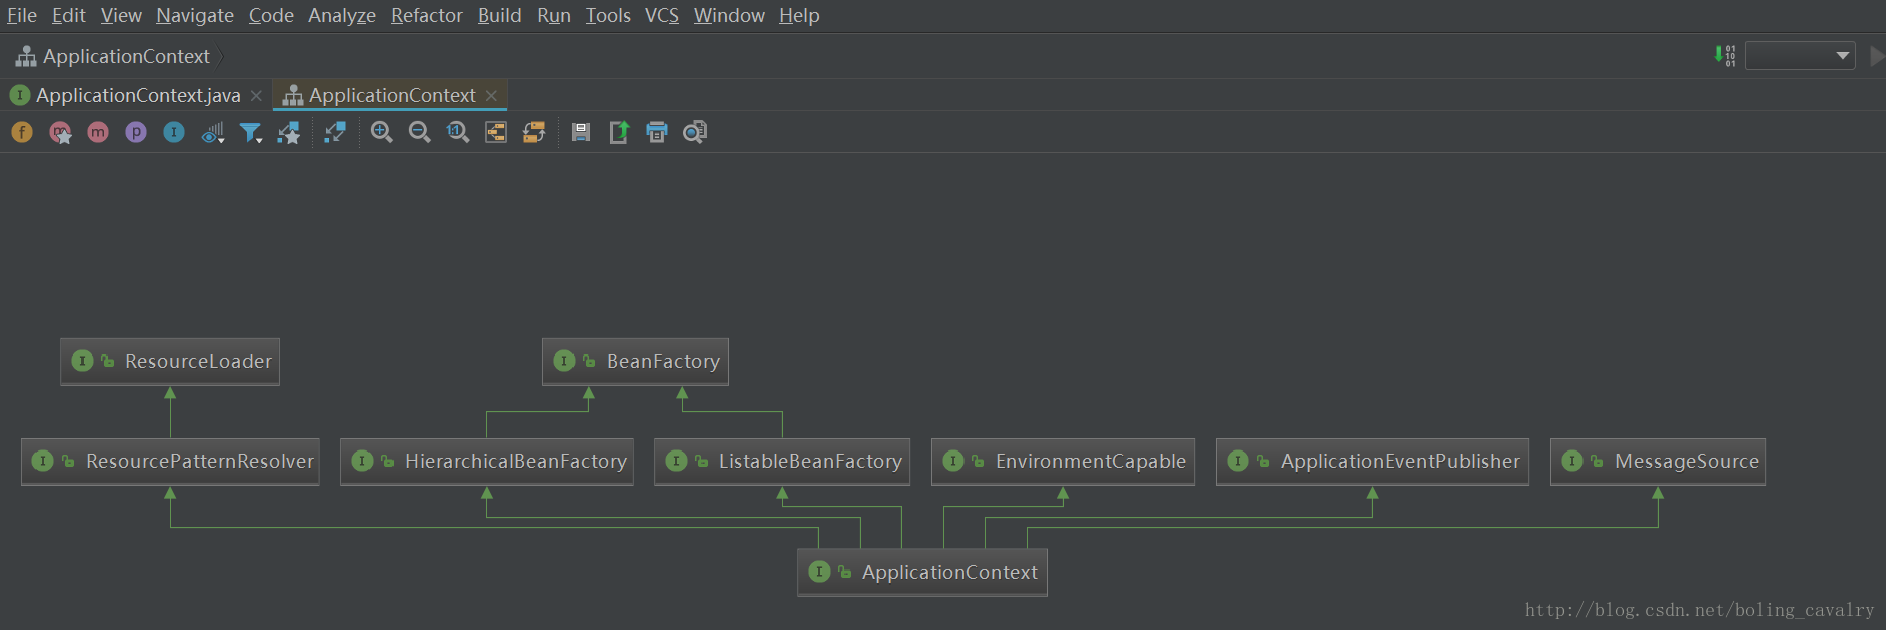Click ApplicationContext in navigation breadcrumb
The height and width of the screenshot is (630, 1886).
click(126, 56)
